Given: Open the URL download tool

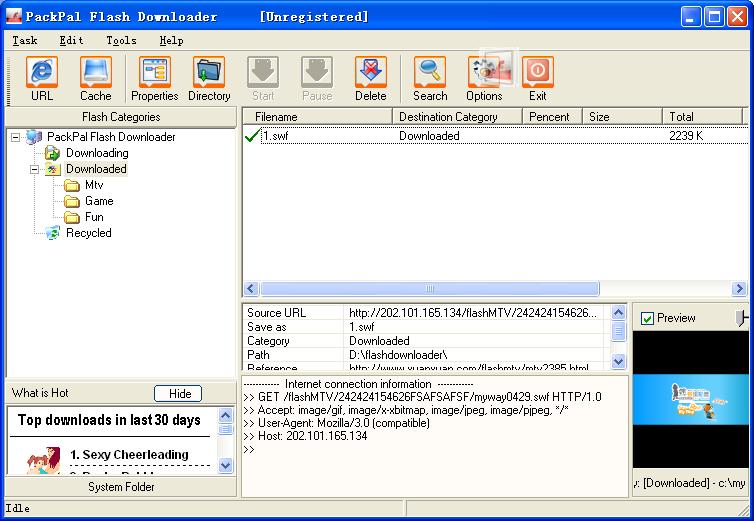Looking at the screenshot, I should pos(42,79).
